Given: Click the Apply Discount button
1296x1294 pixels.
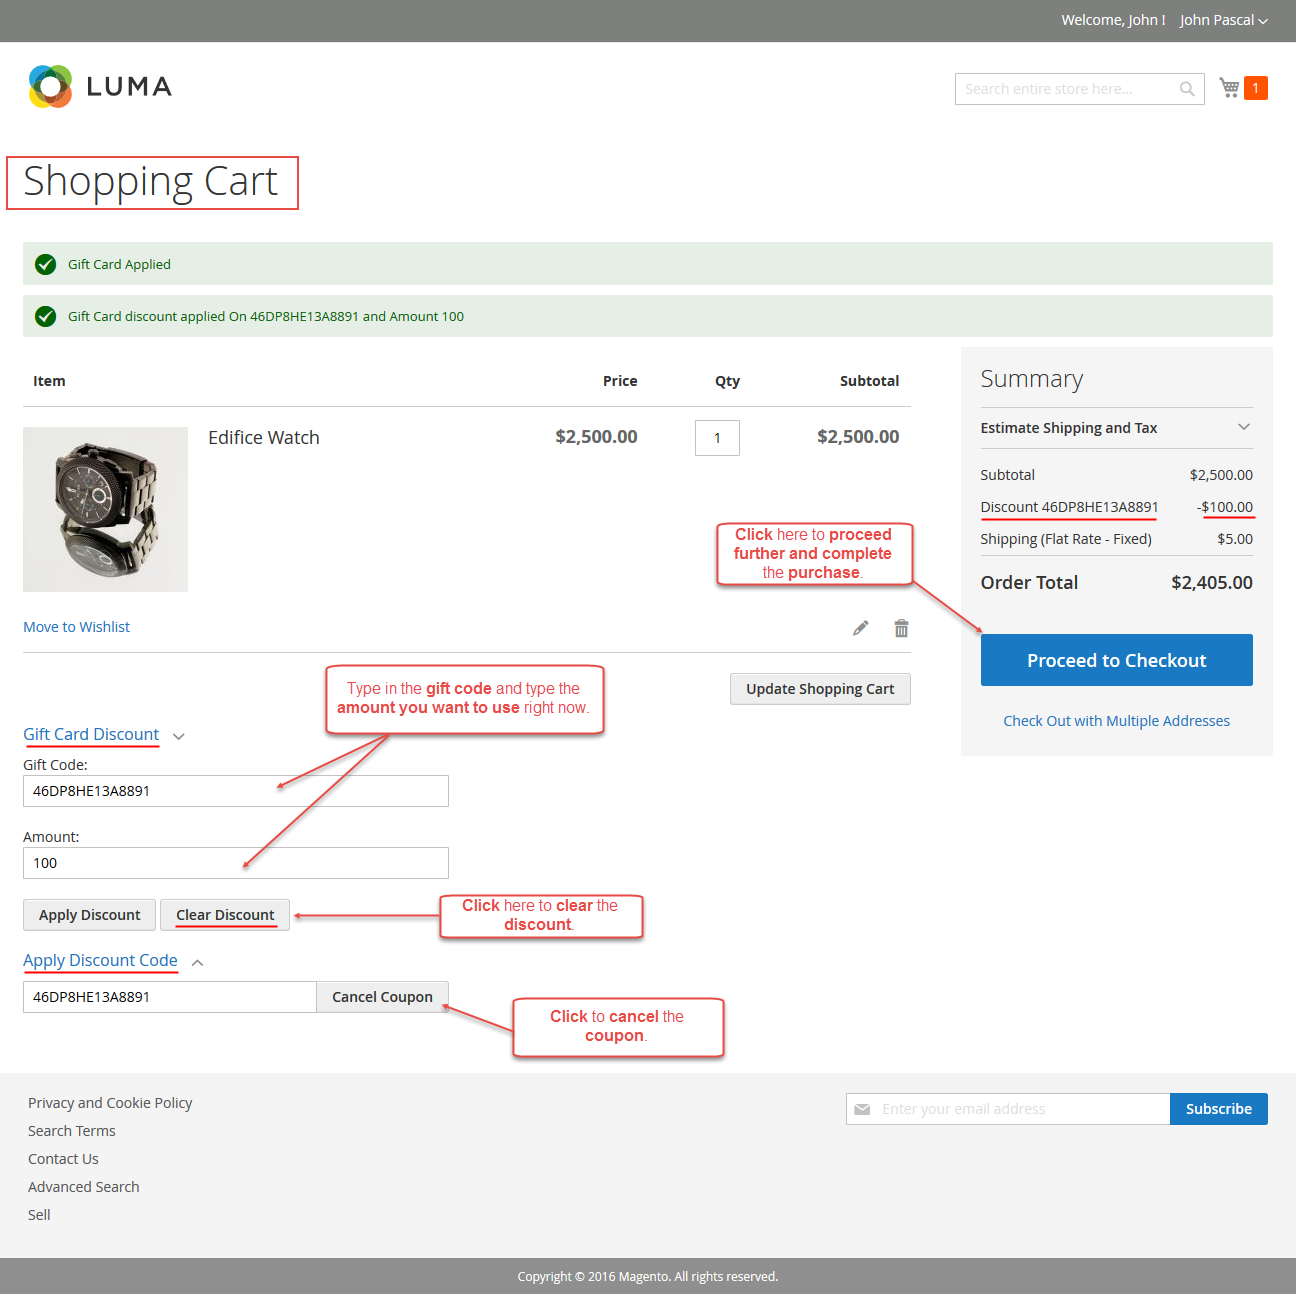Looking at the screenshot, I should tap(89, 915).
